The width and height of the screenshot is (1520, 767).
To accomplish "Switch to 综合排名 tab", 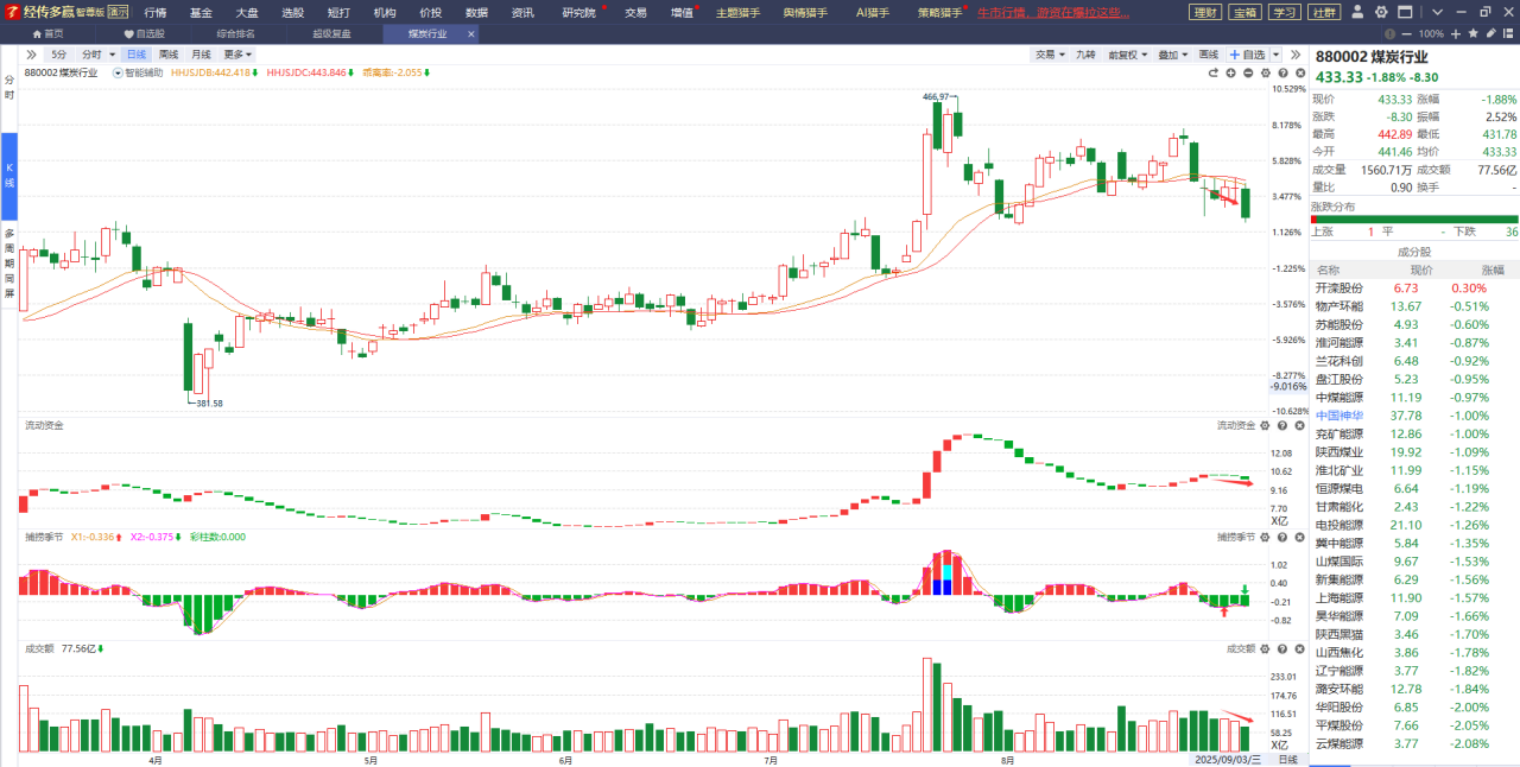I will point(237,34).
